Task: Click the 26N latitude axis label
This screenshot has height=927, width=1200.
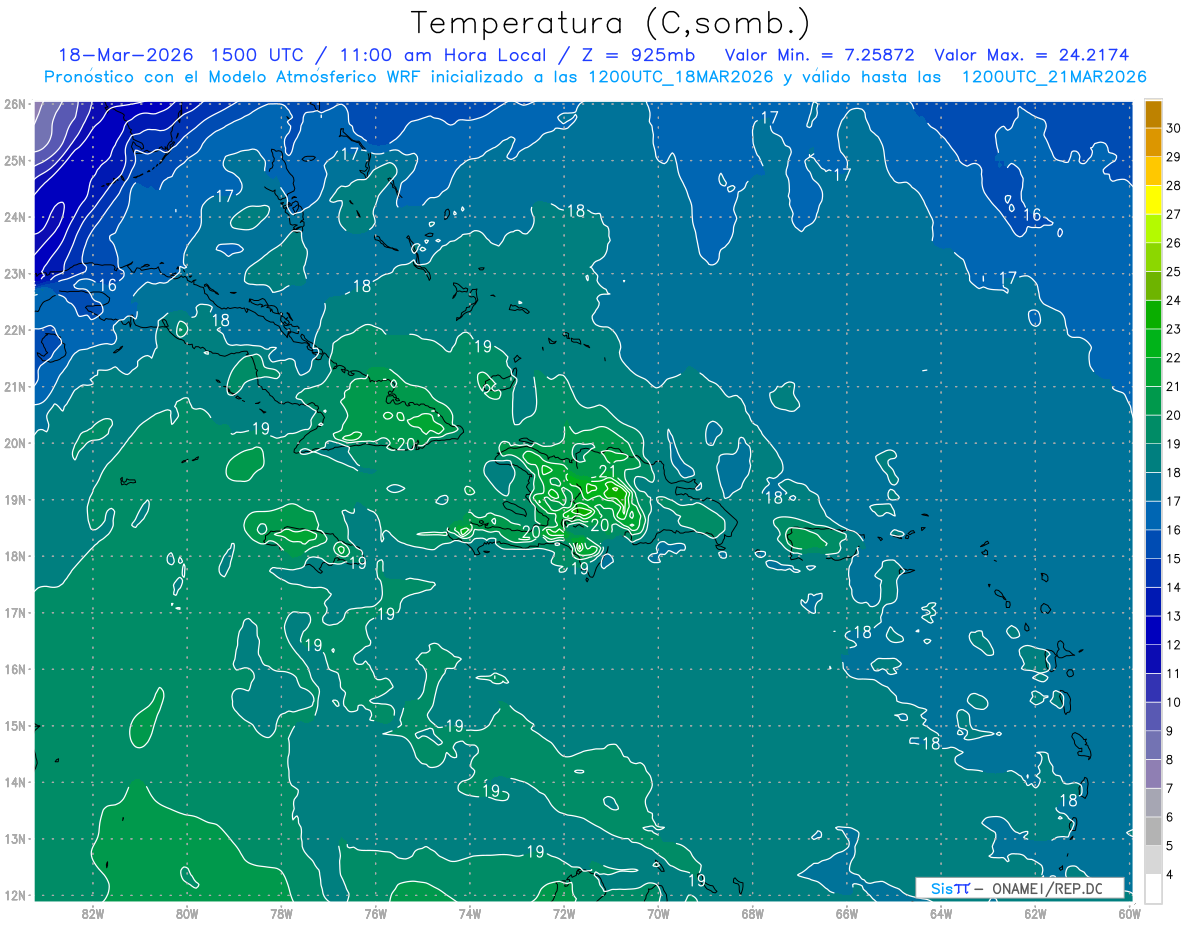Action: (15, 104)
